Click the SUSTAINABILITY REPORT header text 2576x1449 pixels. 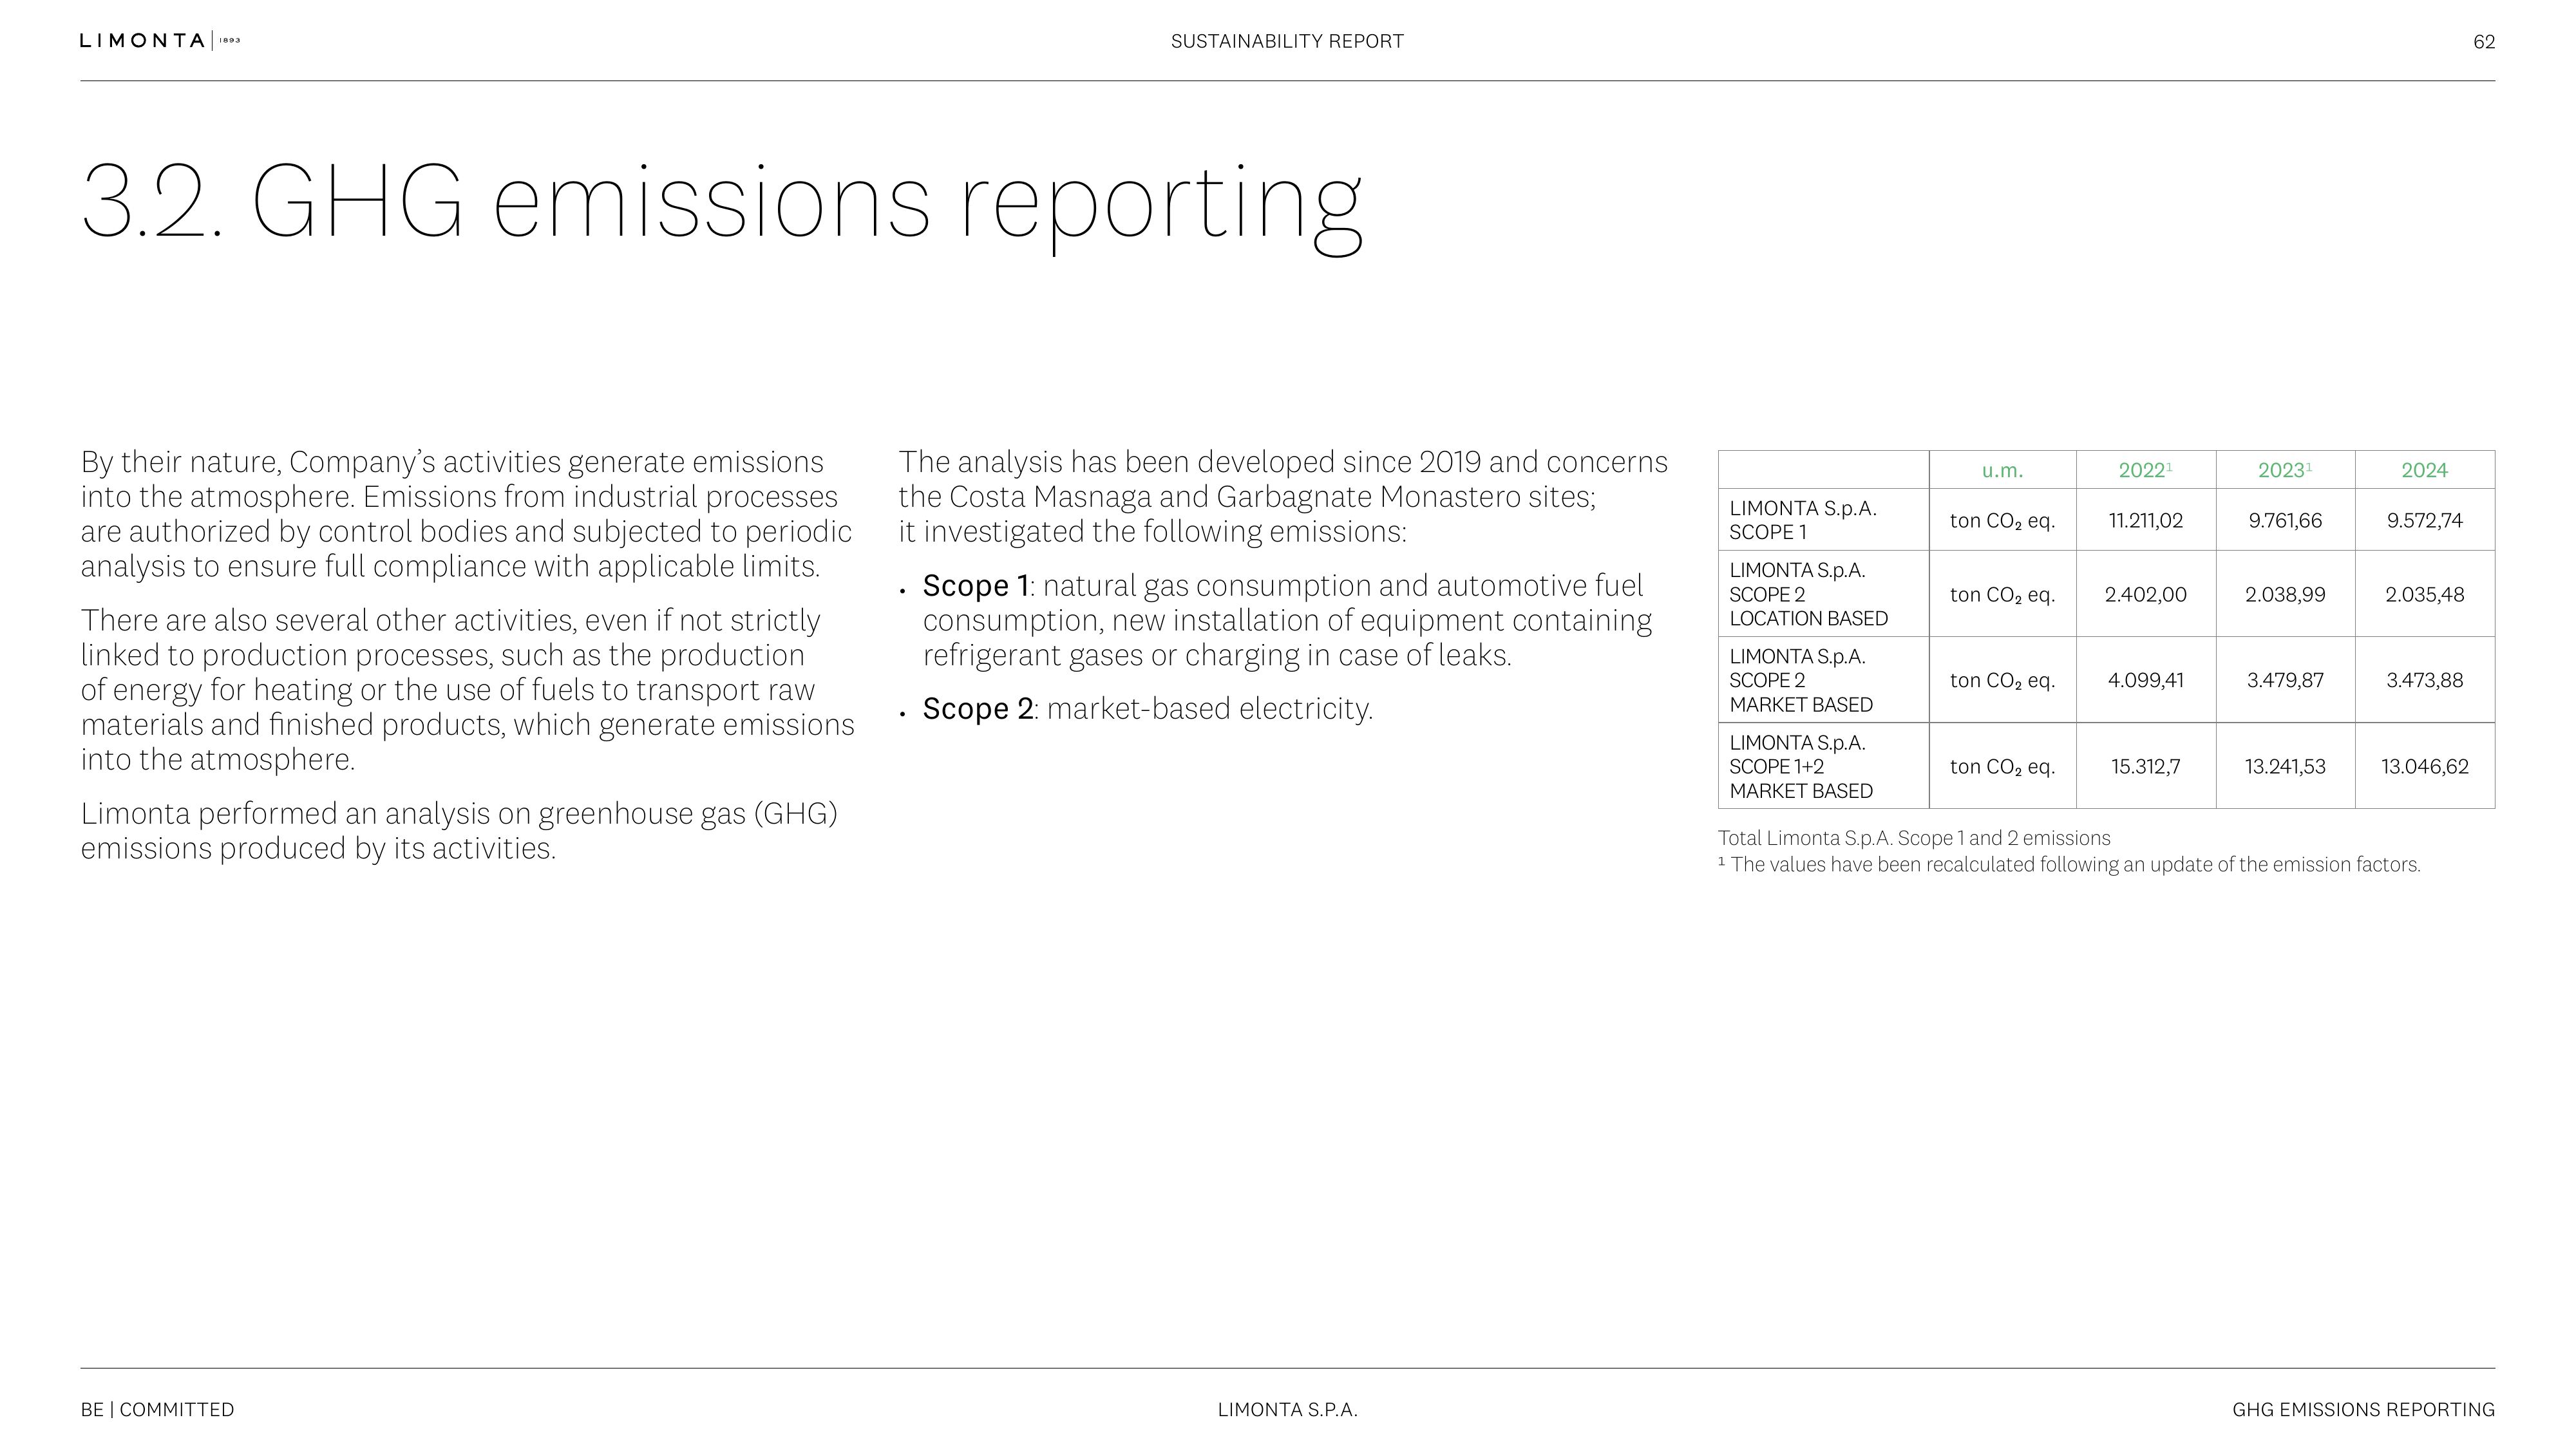point(1287,41)
